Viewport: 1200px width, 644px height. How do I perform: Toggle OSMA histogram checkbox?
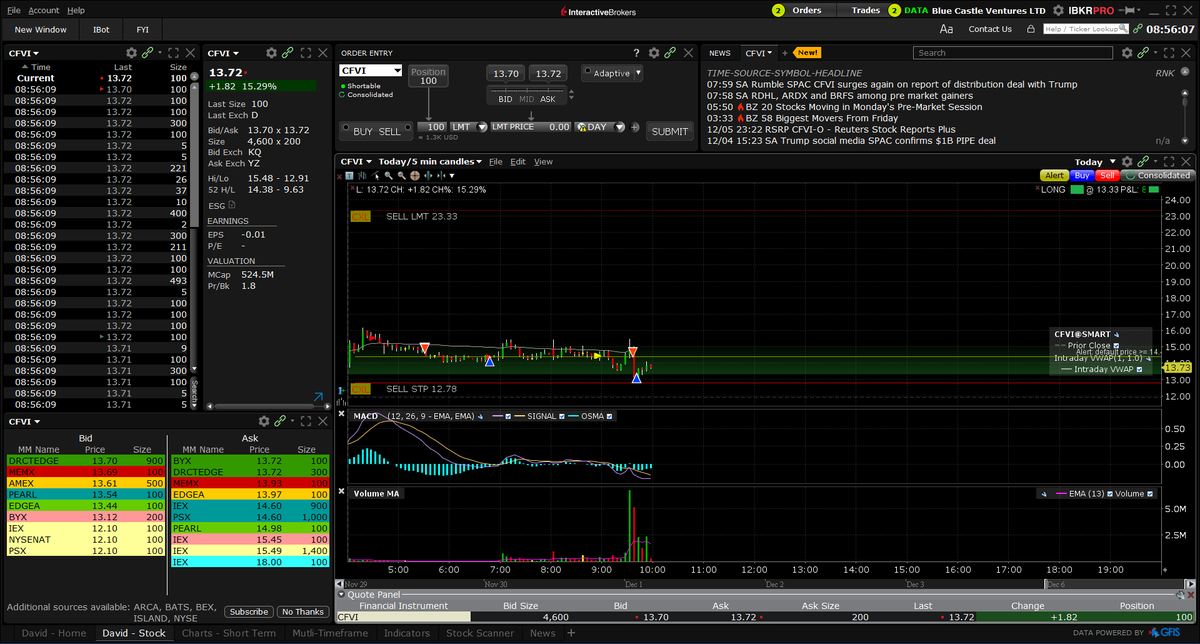[x=608, y=416]
